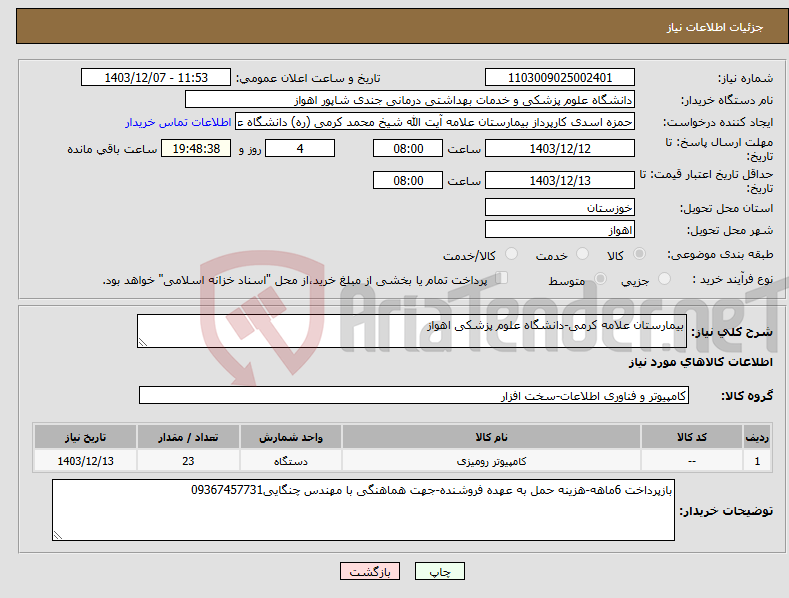Click the page title جزئیات اطلاعات نیاز
The image size is (789, 598).
[x=715, y=27]
